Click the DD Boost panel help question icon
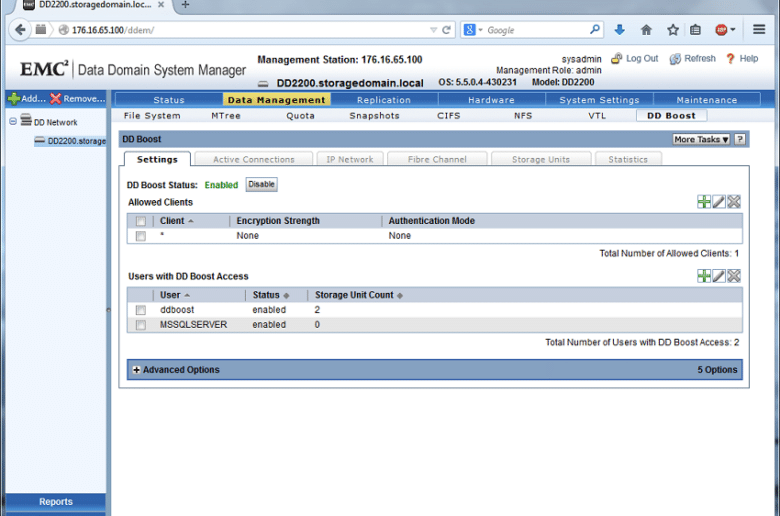The height and width of the screenshot is (516, 780). pos(740,139)
